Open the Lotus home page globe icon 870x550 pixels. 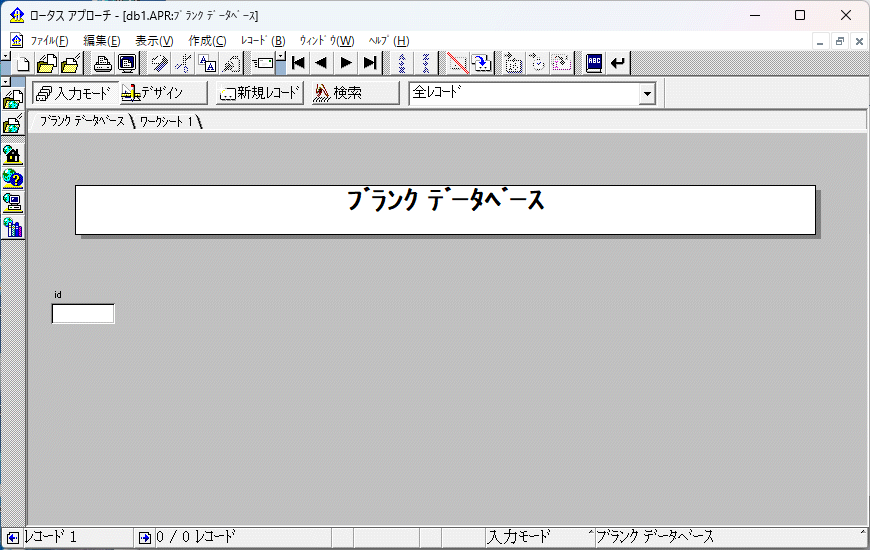click(x=13, y=154)
